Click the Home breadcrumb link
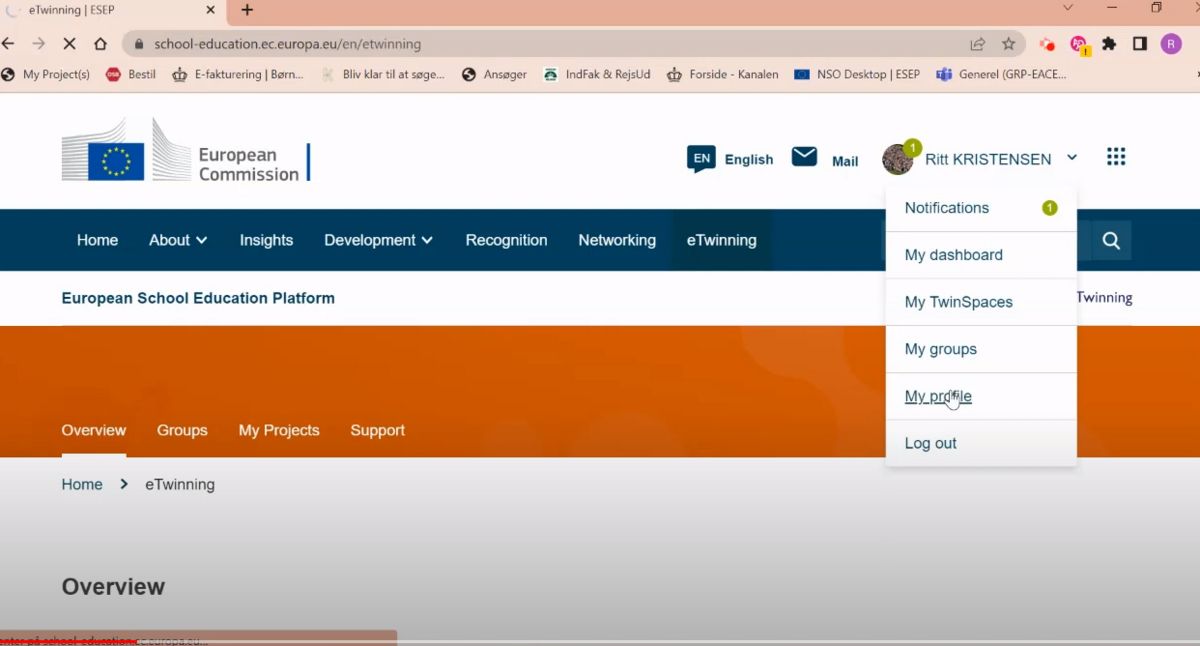 click(82, 484)
